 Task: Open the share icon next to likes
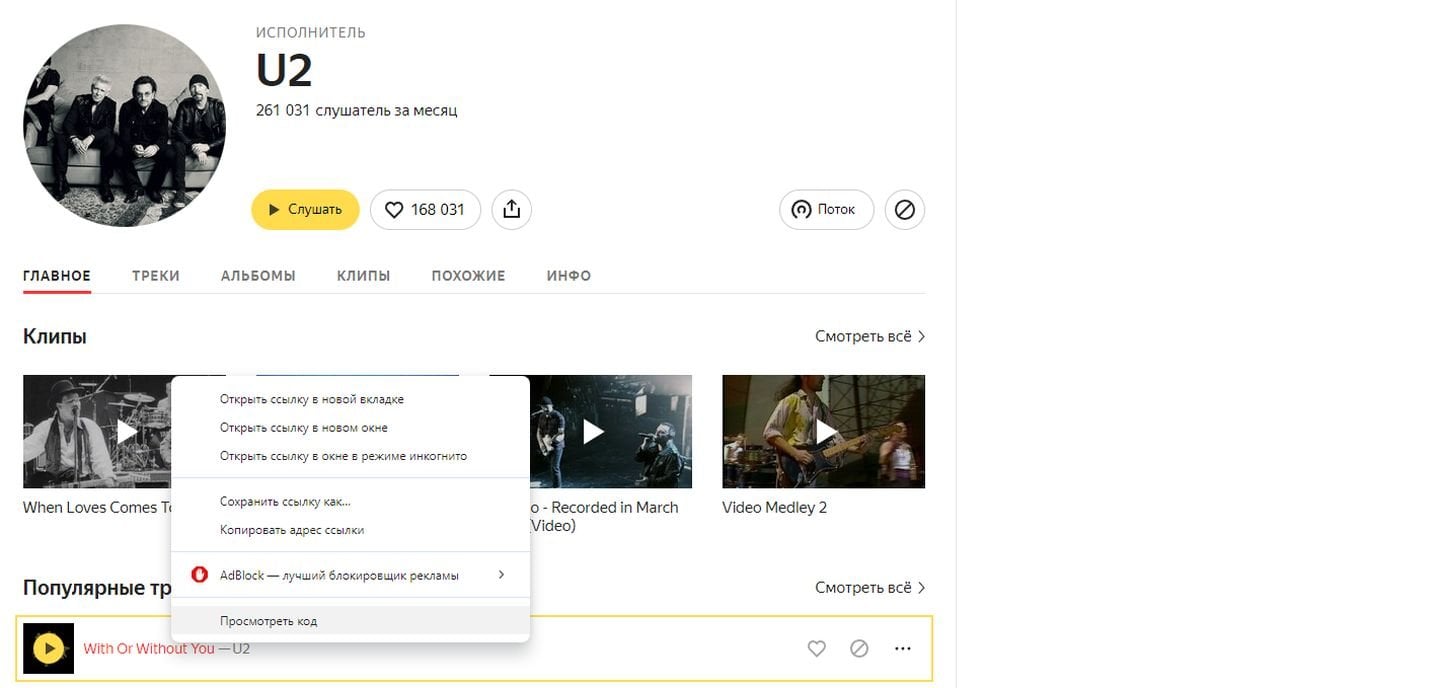pos(512,210)
